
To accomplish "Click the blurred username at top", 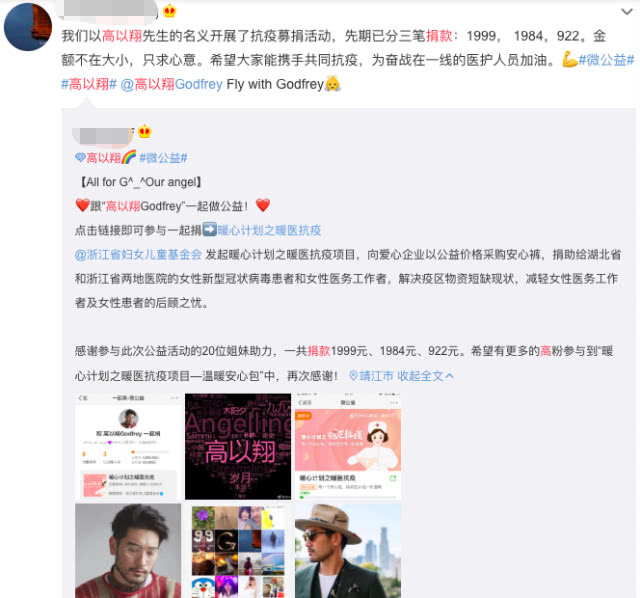I will point(109,11).
